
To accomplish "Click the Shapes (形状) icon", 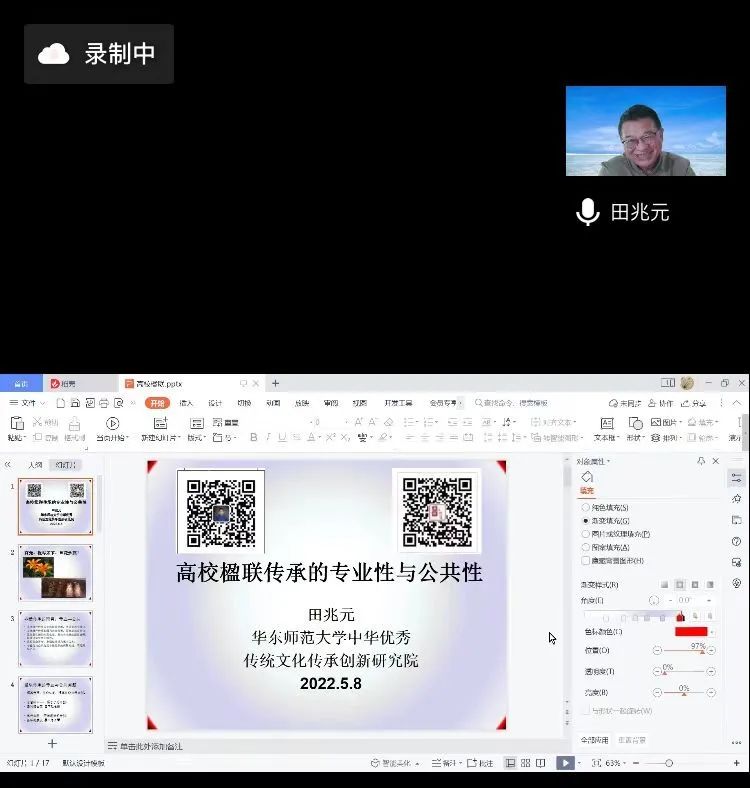I will point(635,424).
